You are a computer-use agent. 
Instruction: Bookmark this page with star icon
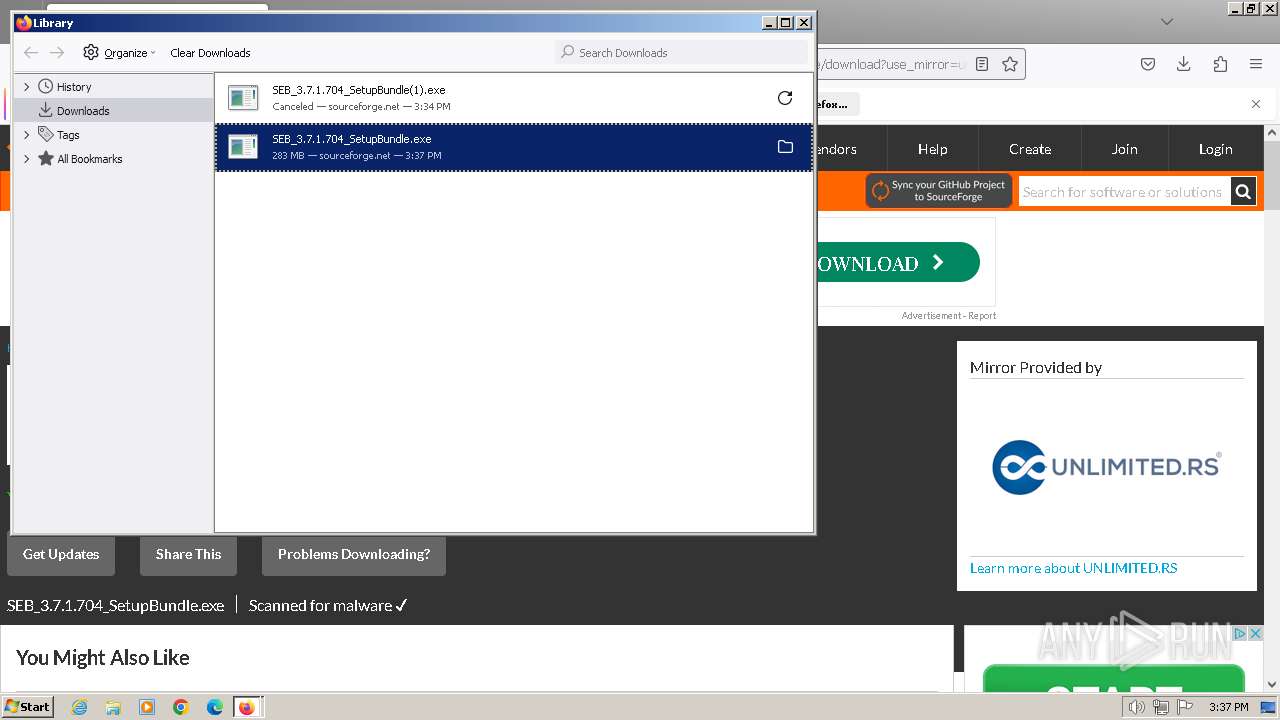click(x=1010, y=64)
